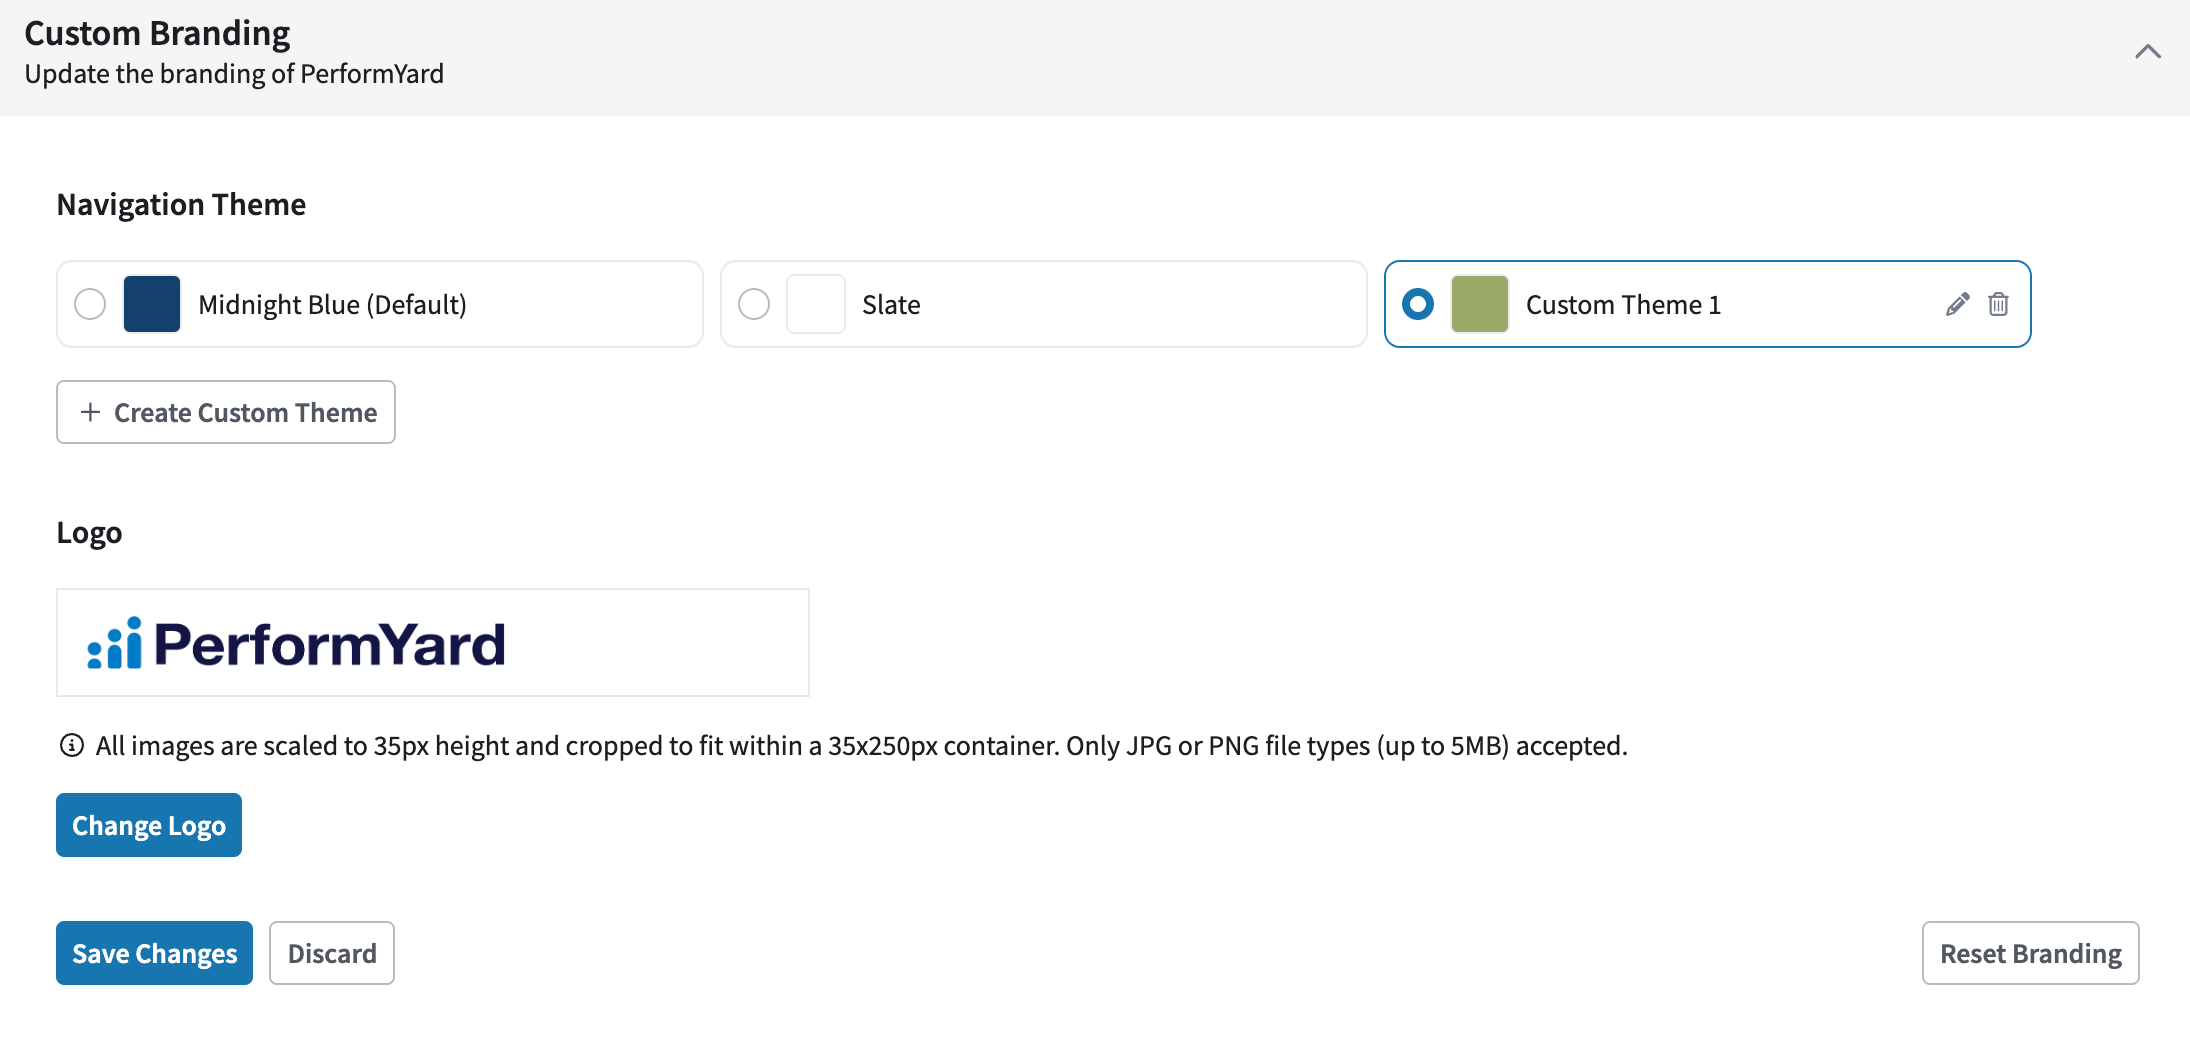Click the Logo section heading
Screen dimensions: 2190x1040
point(89,533)
